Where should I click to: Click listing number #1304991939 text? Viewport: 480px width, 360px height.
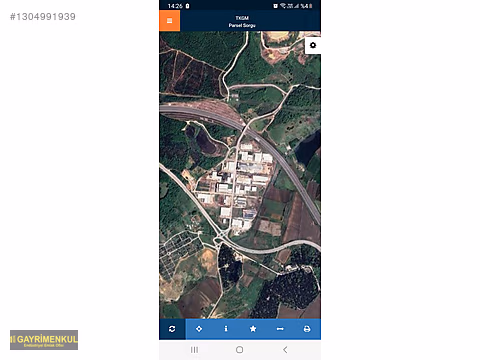pos(43,17)
